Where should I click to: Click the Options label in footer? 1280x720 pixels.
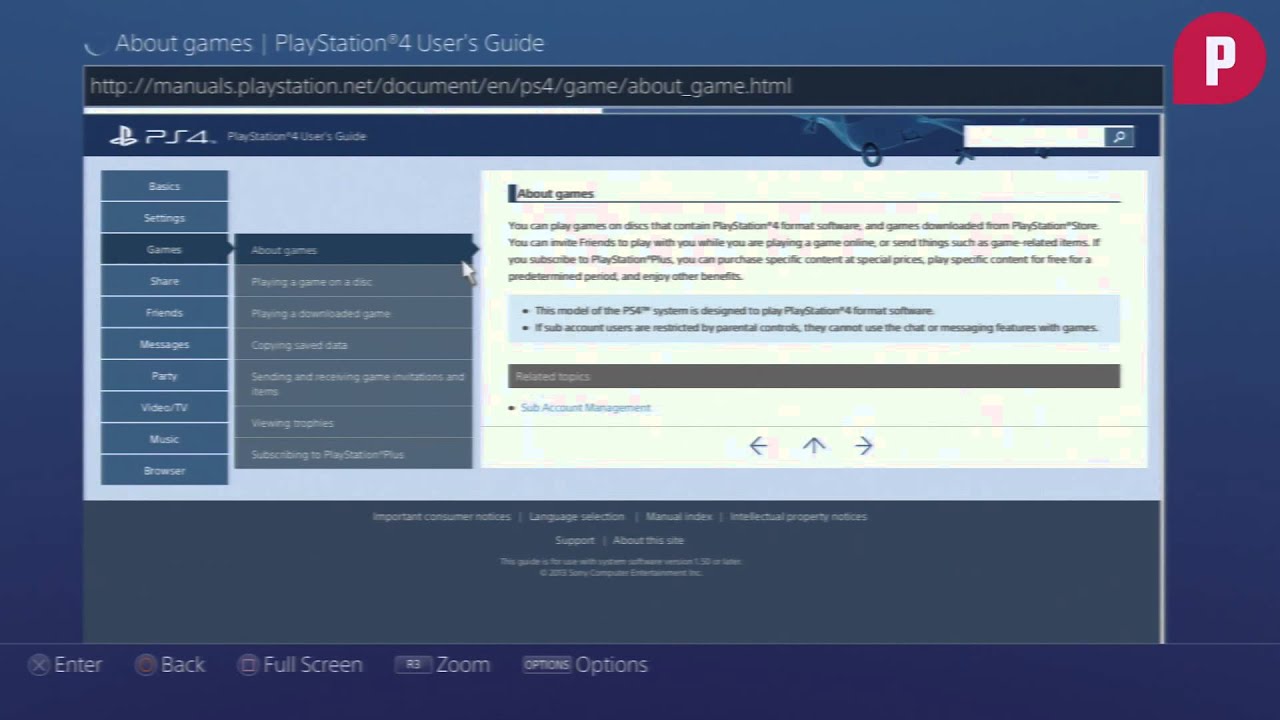click(x=611, y=665)
